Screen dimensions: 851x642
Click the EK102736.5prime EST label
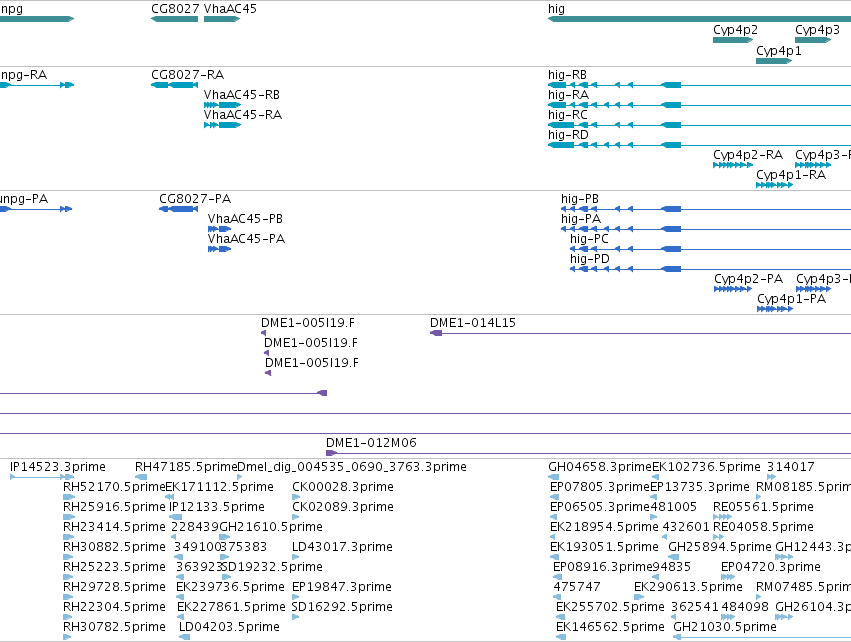706,467
